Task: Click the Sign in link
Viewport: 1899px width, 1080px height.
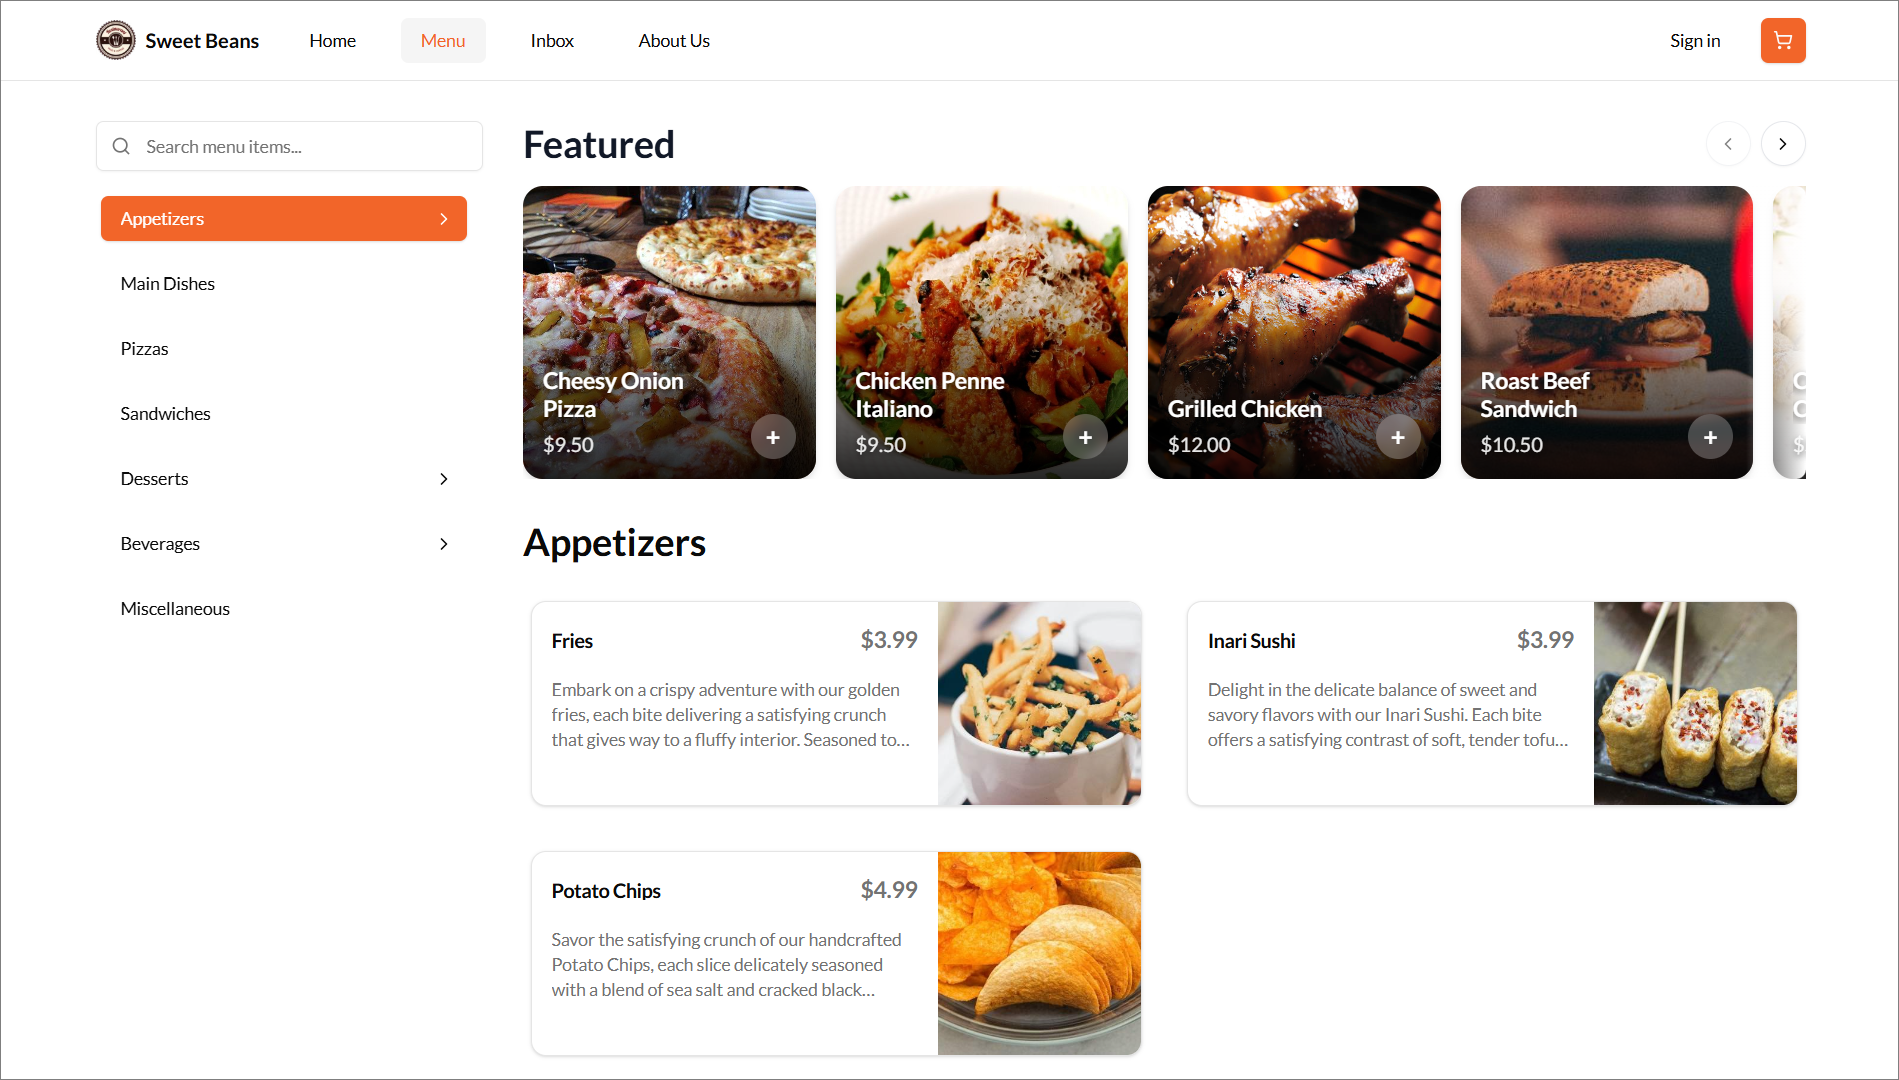Action: click(x=1695, y=41)
